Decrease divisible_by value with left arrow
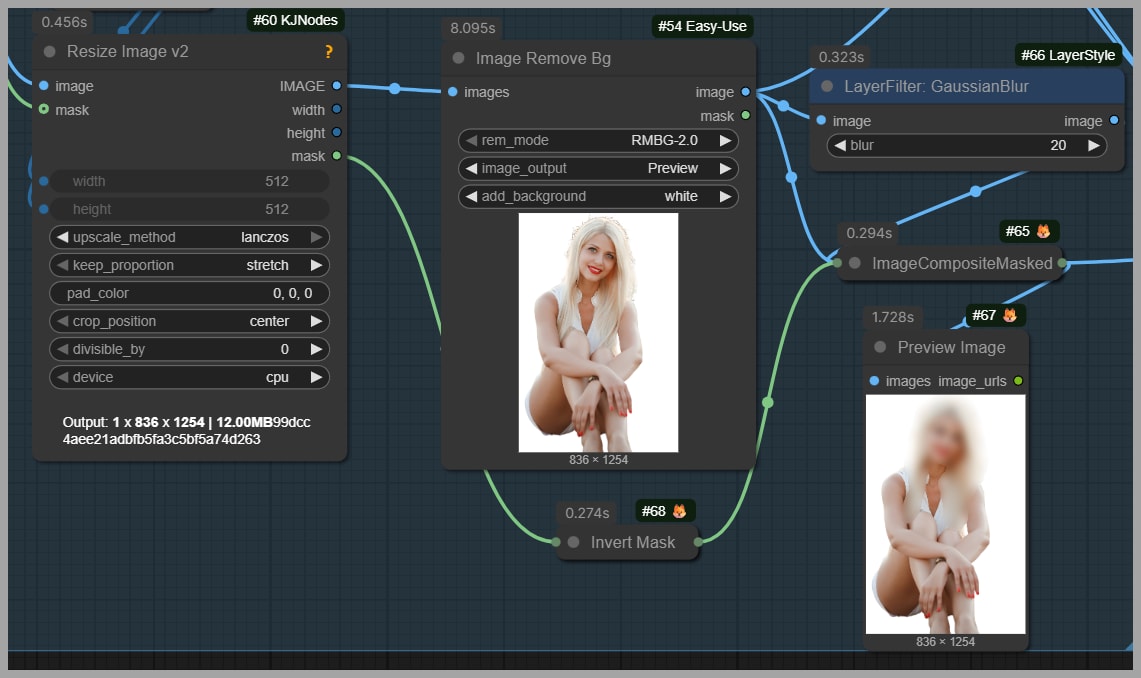The height and width of the screenshot is (678, 1141). click(x=62, y=350)
